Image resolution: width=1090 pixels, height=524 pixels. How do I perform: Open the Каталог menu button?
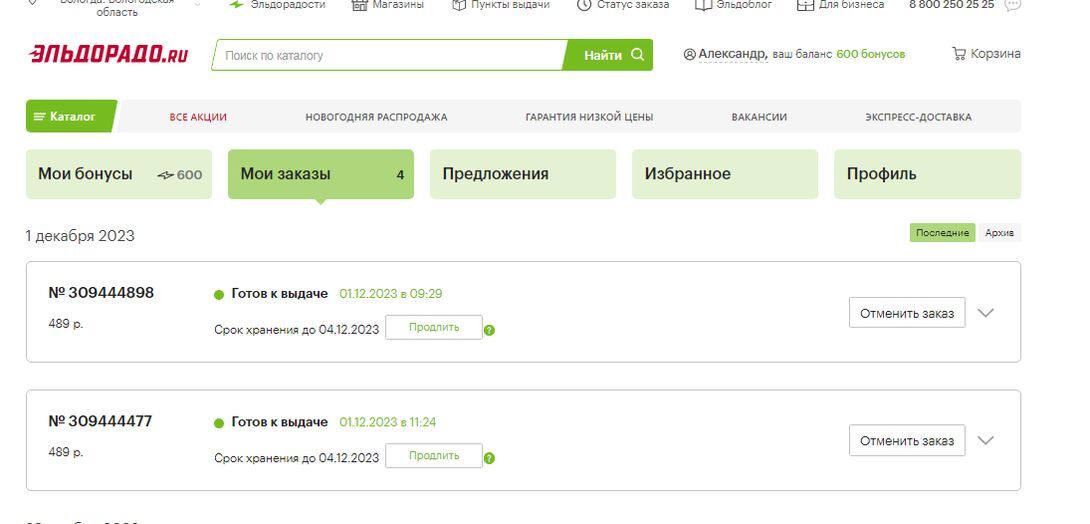coord(70,116)
